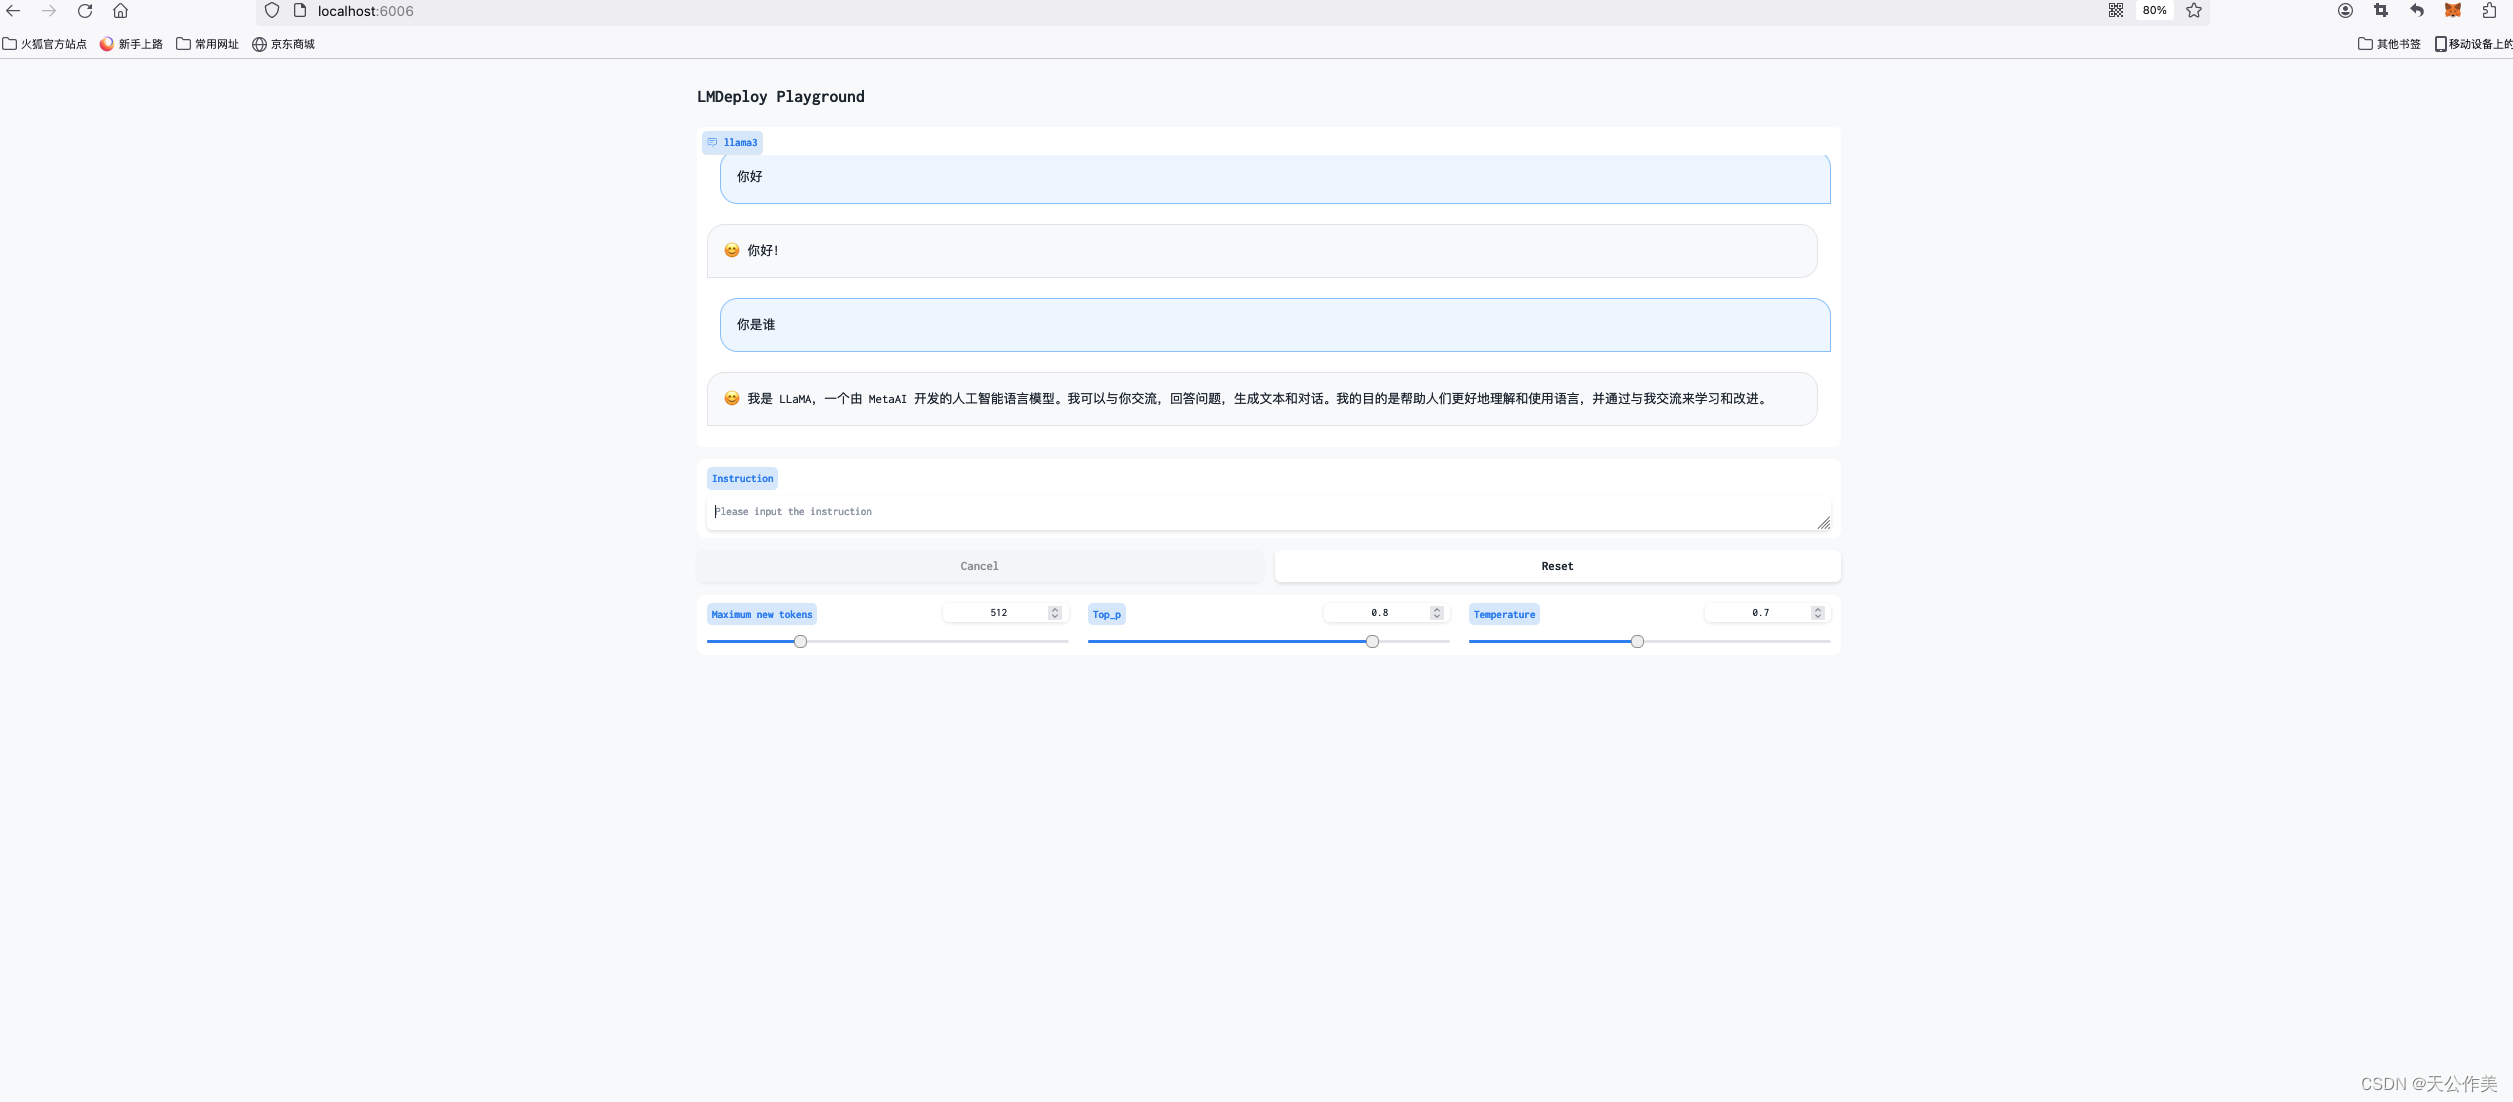This screenshot has width=2513, height=1102.
Task: Click the llama3 chatbot label
Action: 733,143
